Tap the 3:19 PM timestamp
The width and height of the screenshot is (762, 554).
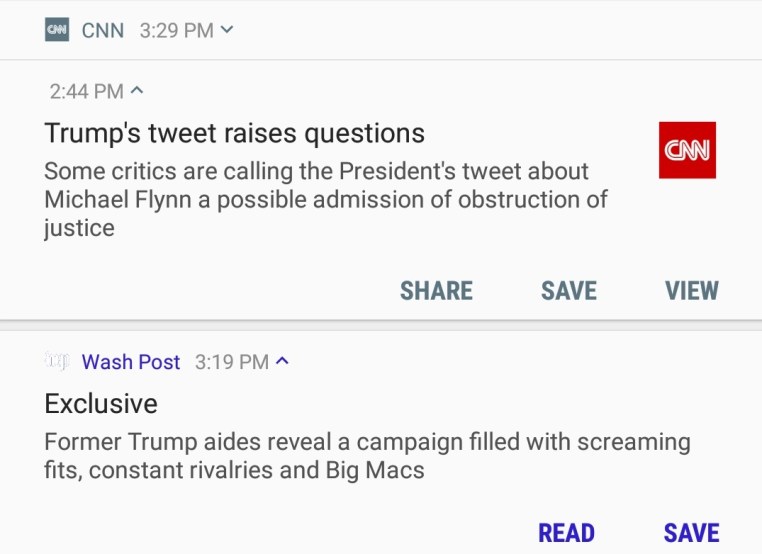(x=231, y=362)
